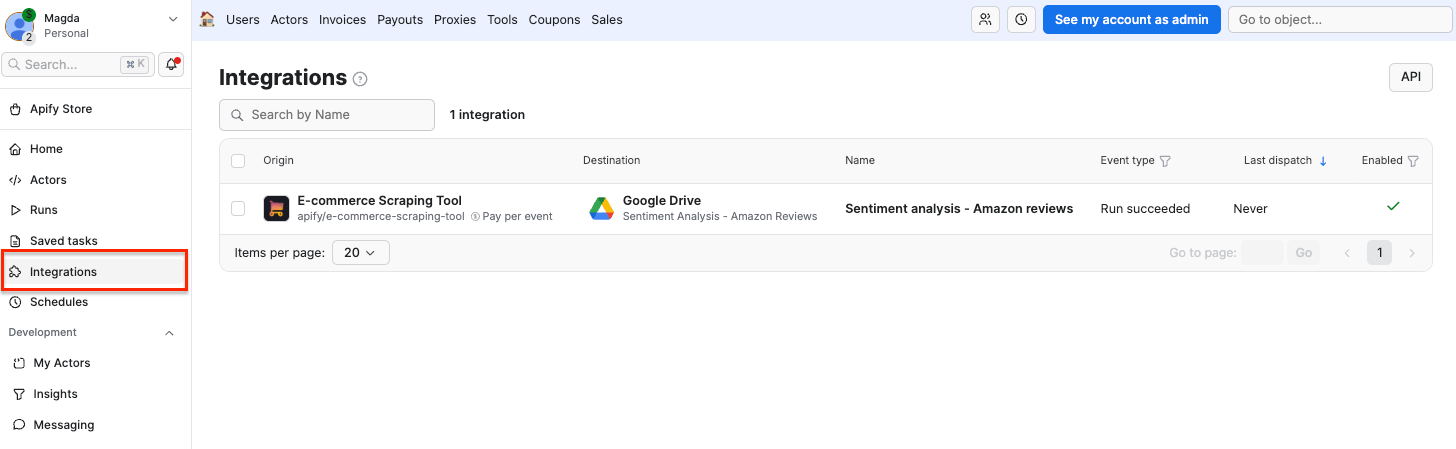
Task: Click the users group icon button
Action: point(986,19)
